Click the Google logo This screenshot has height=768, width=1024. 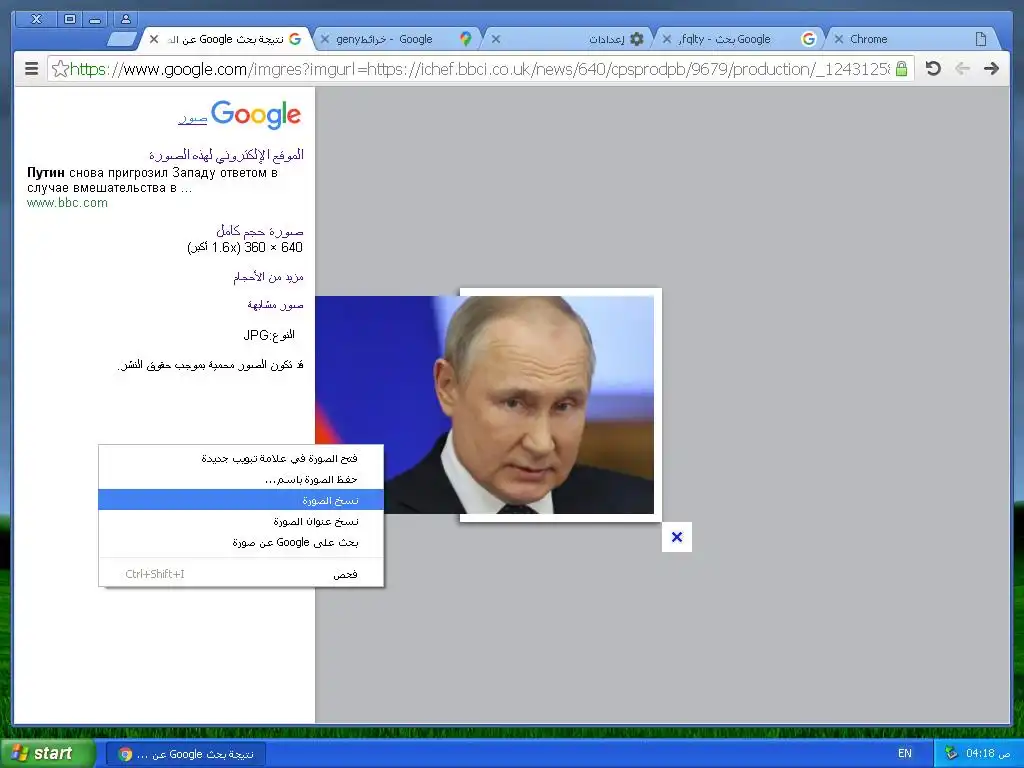pyautogui.click(x=256, y=115)
